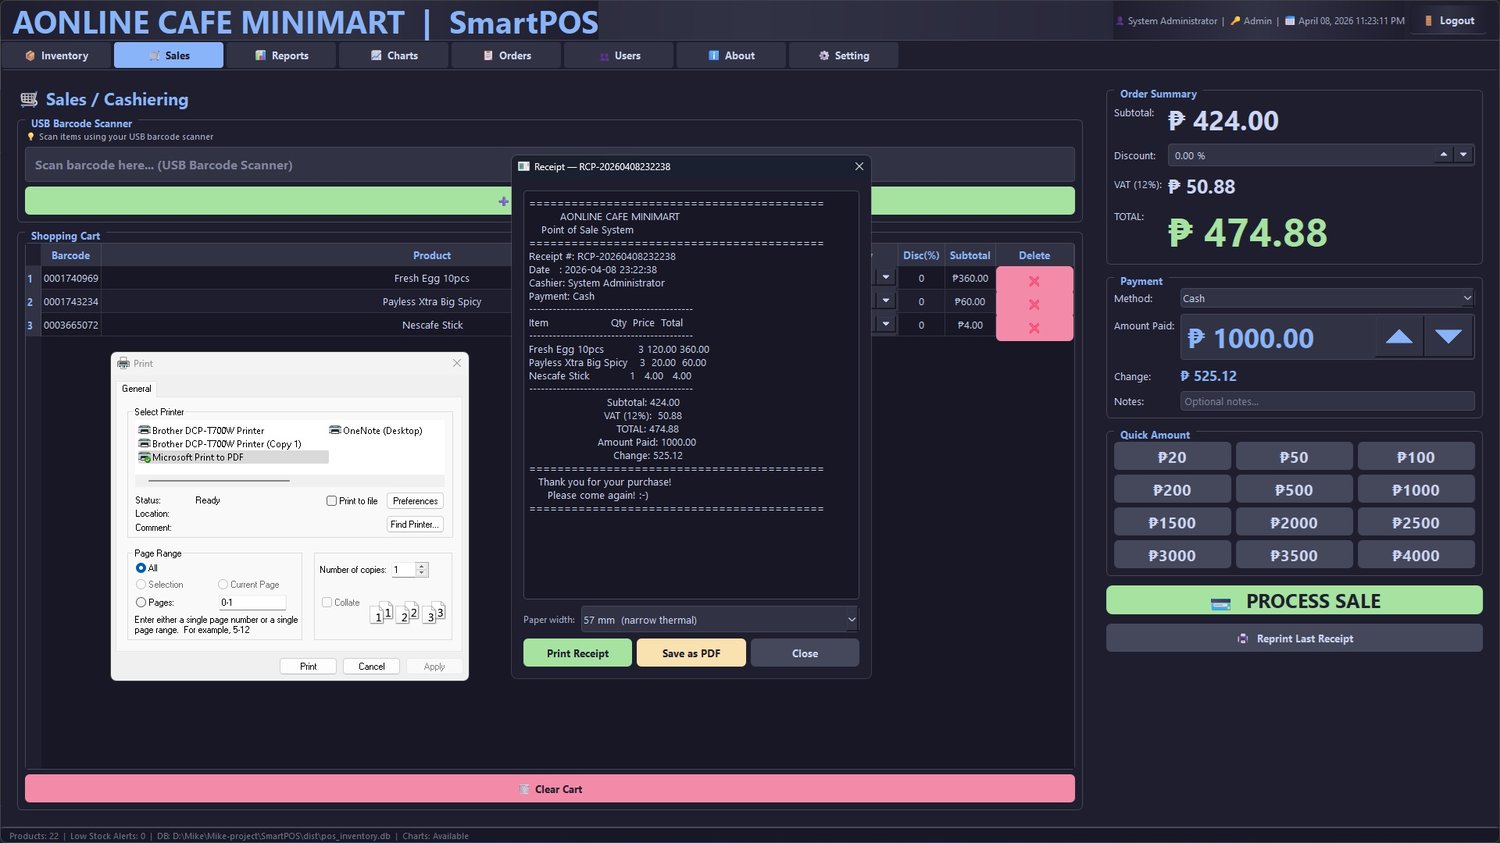
Task: Choose the ₱100 quick amount
Action: 1416,457
